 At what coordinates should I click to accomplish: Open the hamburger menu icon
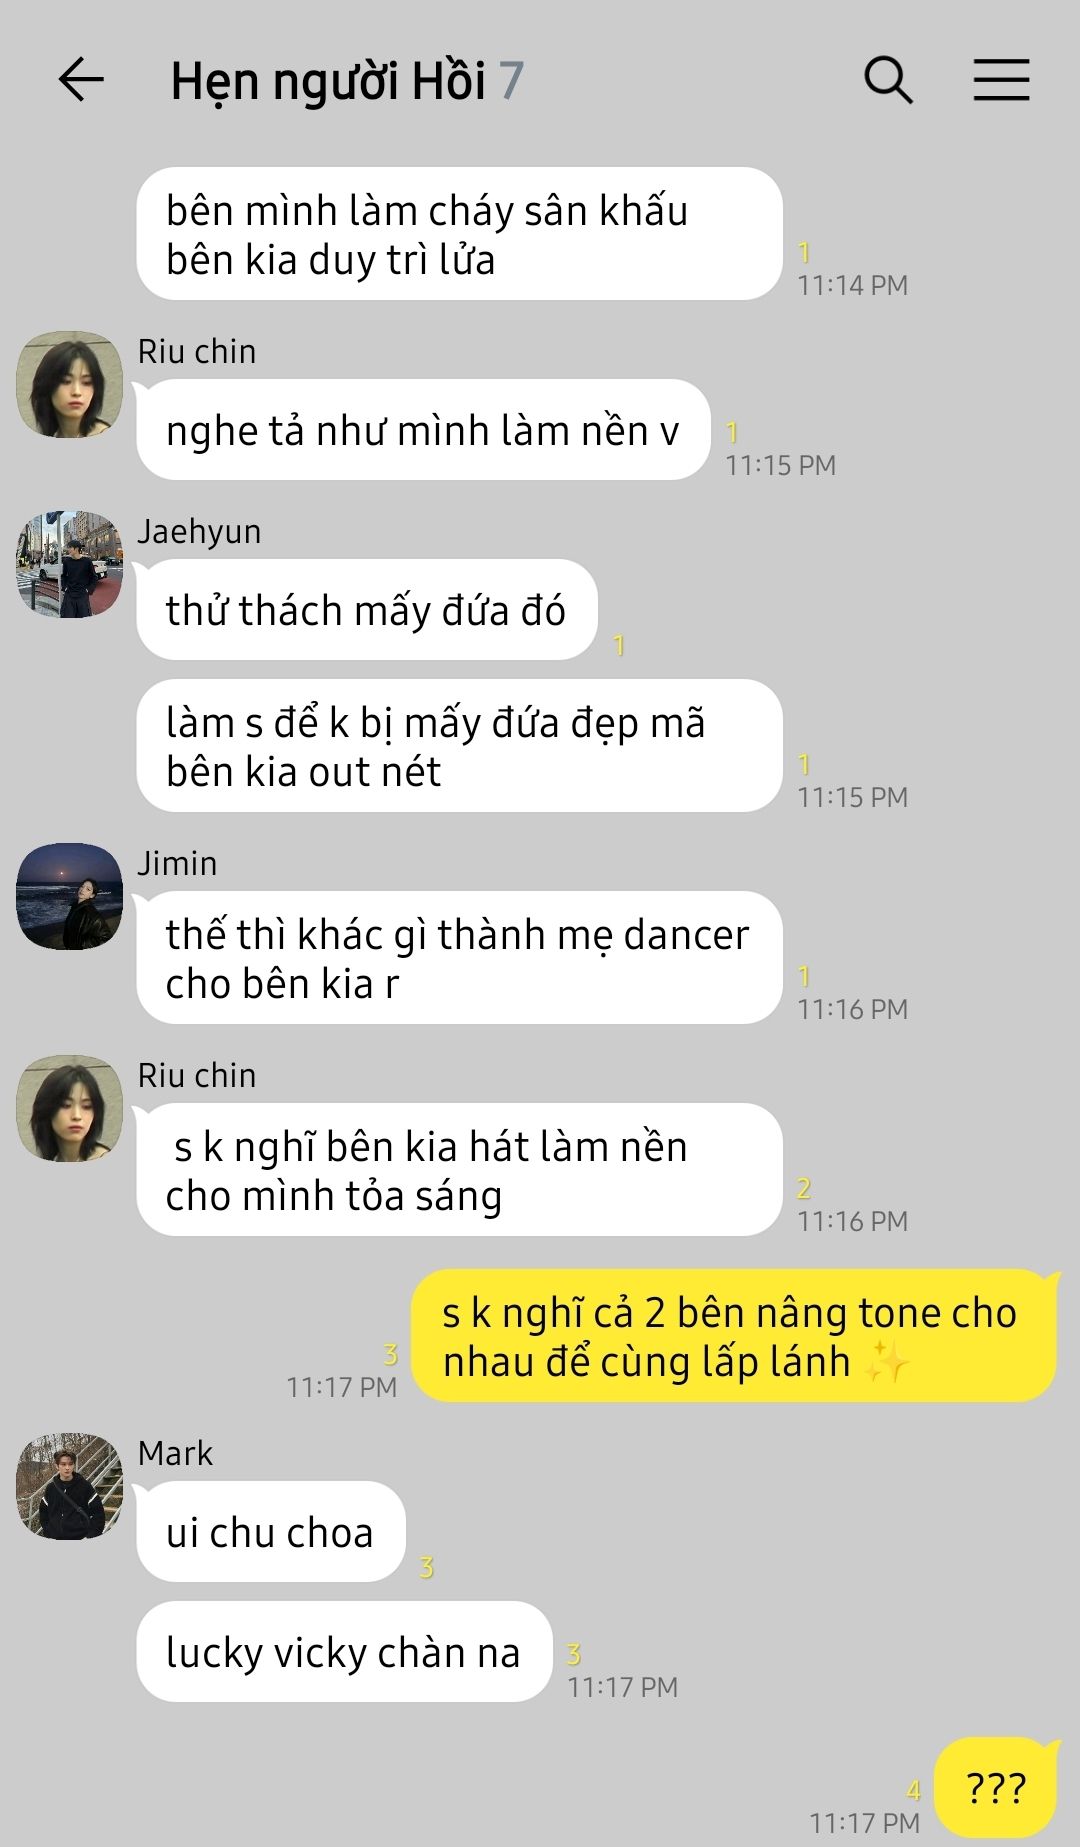(x=1001, y=80)
